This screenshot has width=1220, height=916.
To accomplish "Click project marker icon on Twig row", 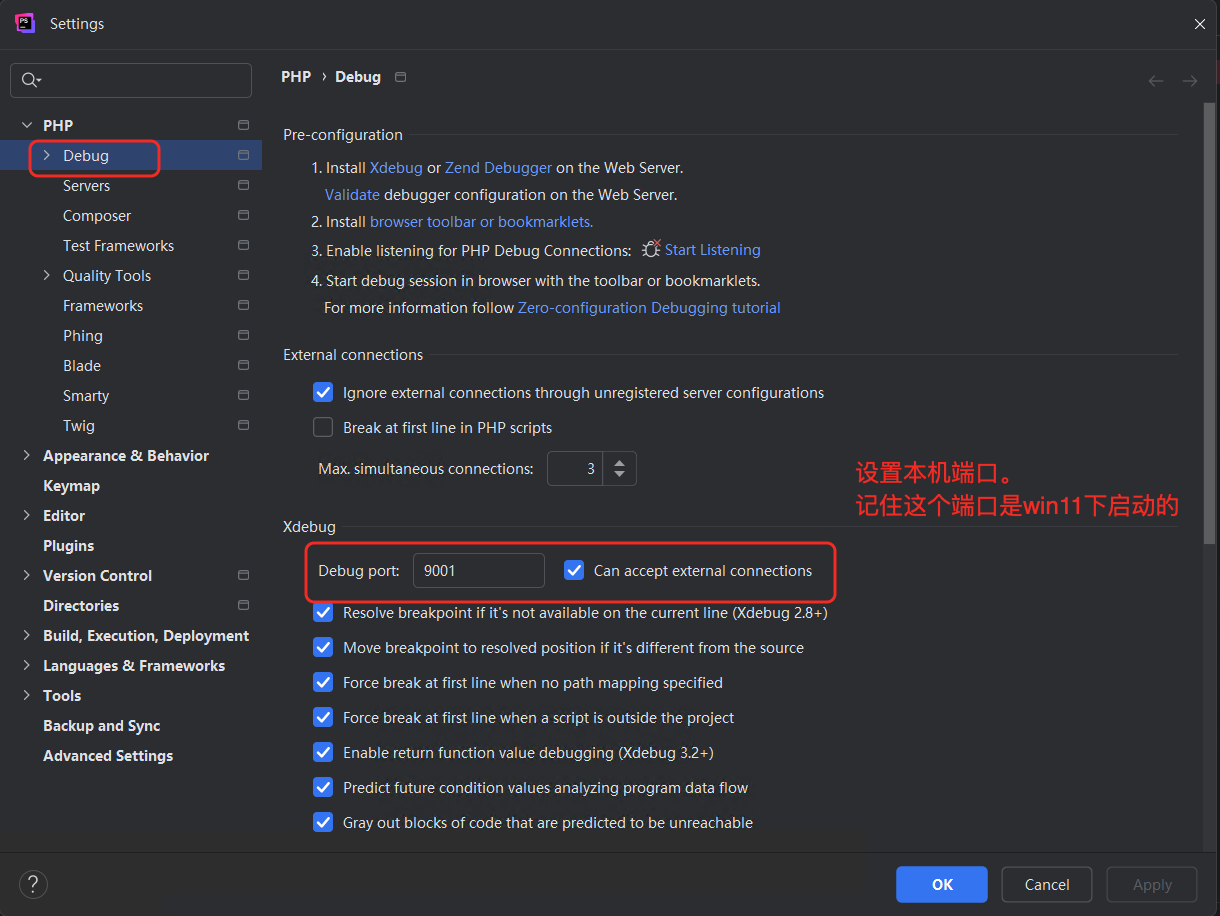I will coord(243,425).
